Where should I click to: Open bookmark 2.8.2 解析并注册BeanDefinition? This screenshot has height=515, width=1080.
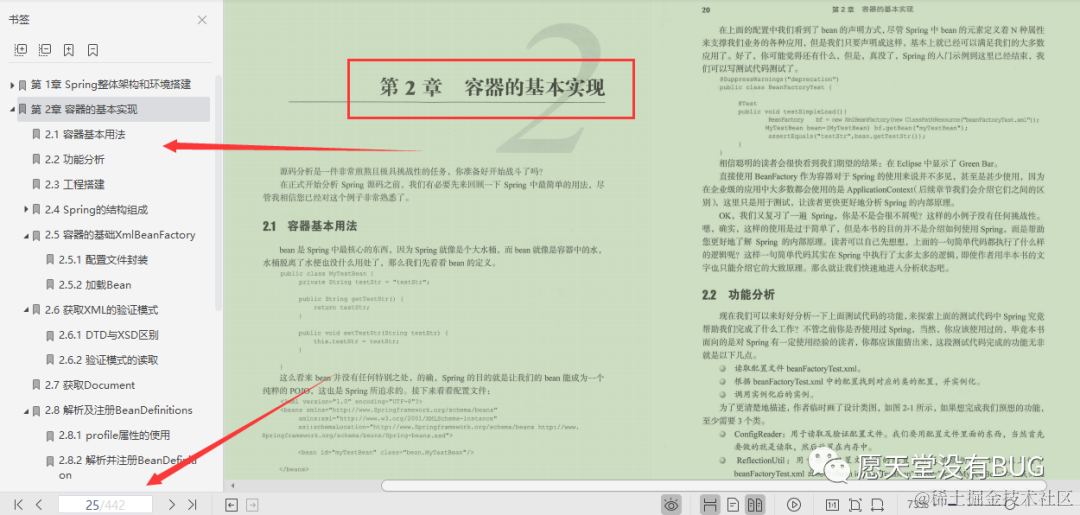coord(128,467)
